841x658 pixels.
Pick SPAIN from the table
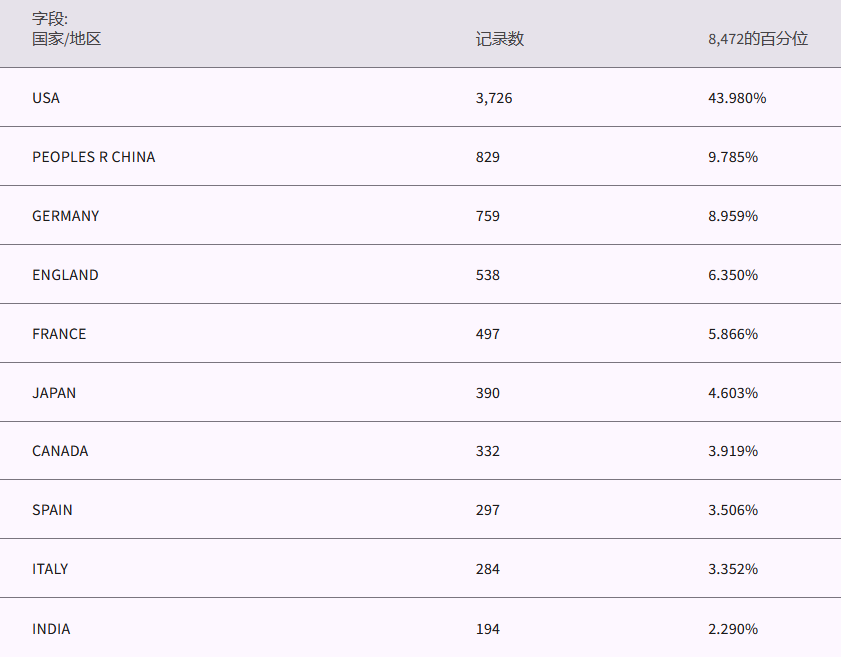pyautogui.click(x=52, y=510)
